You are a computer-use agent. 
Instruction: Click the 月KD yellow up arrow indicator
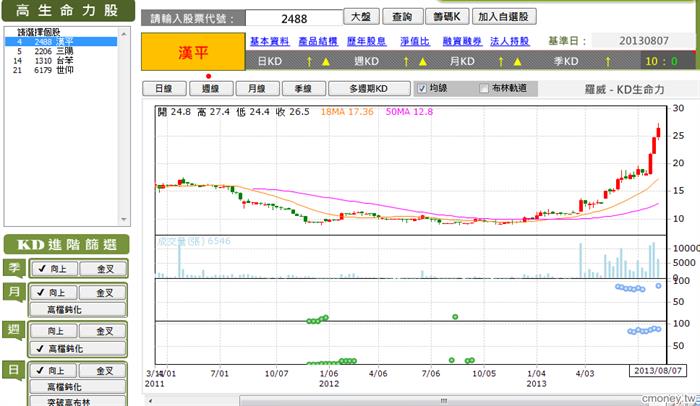click(x=501, y=61)
